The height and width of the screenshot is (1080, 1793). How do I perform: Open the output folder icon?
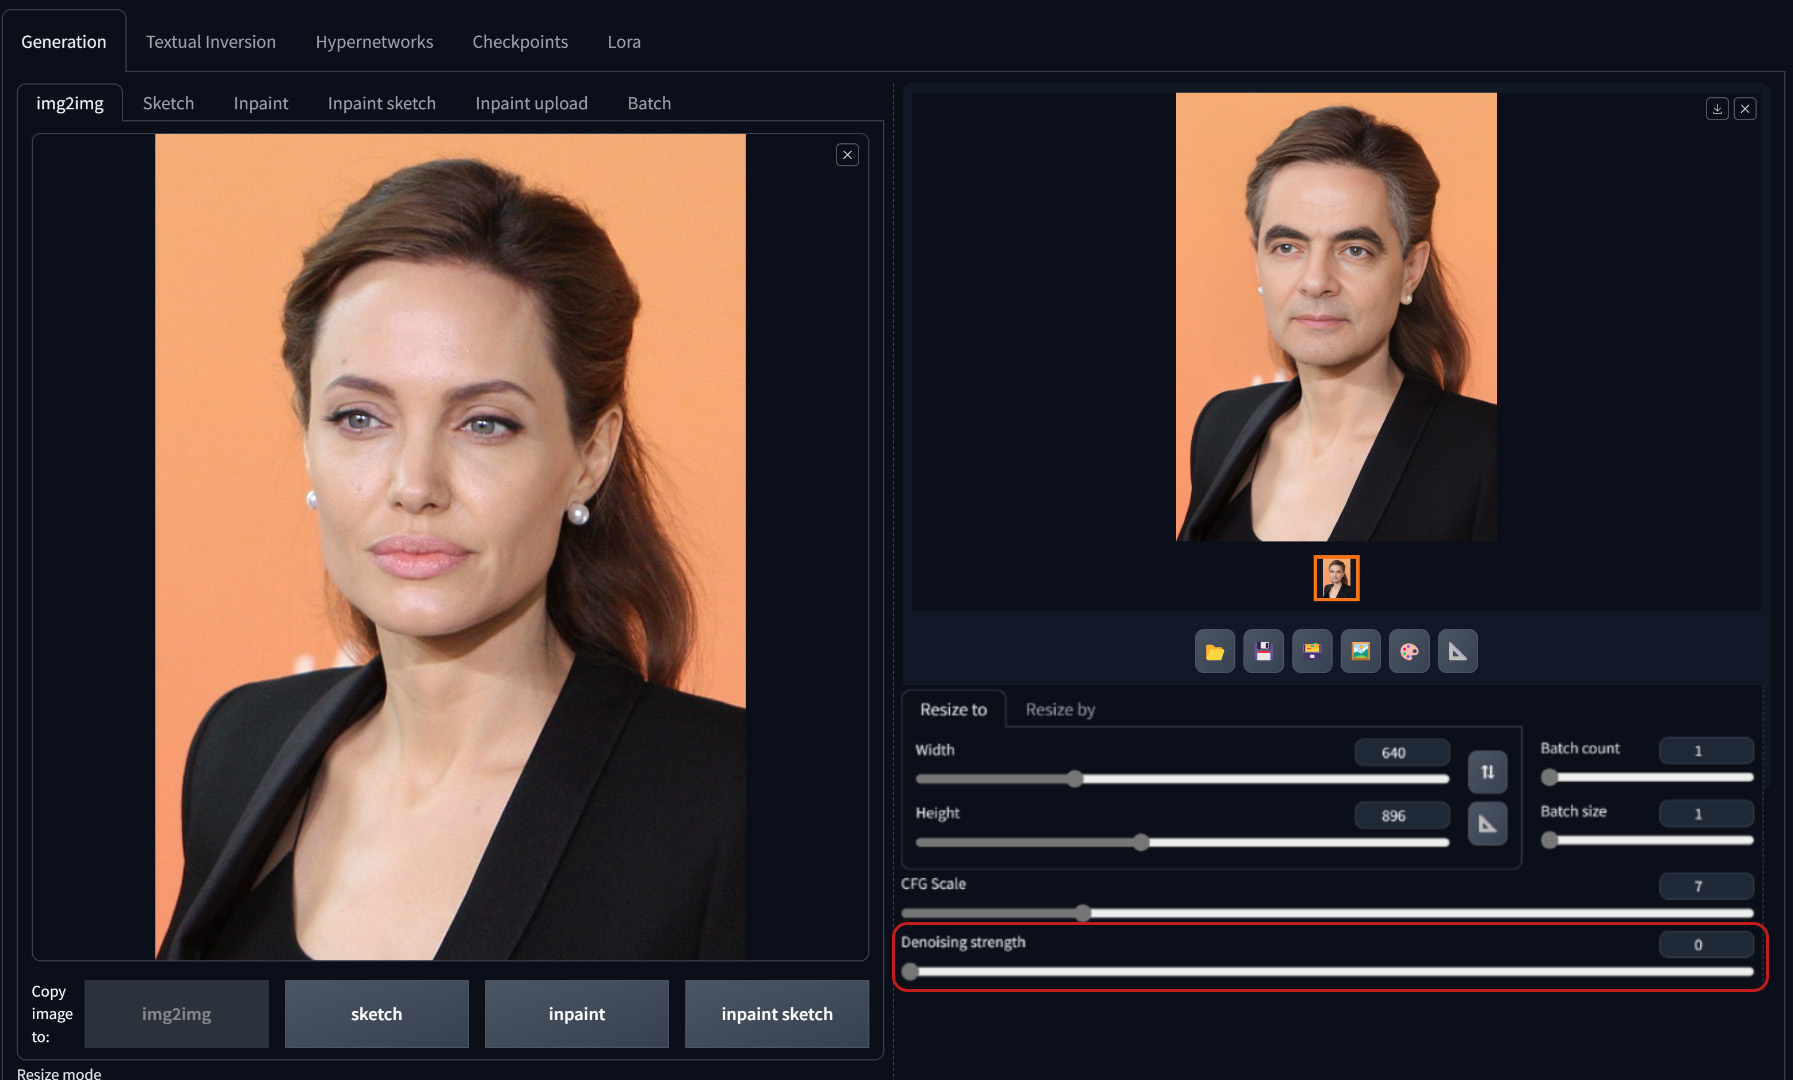[1215, 652]
